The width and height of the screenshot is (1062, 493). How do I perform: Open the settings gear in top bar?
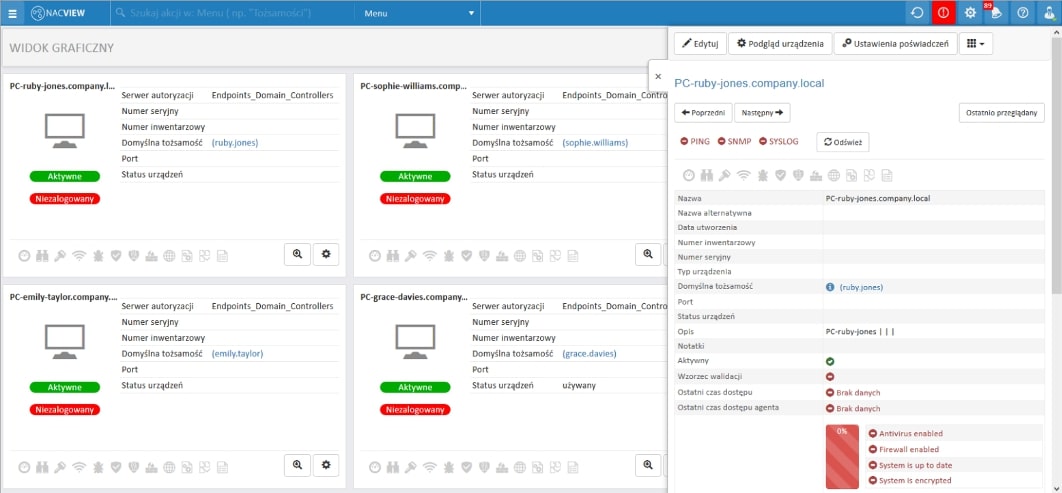click(970, 13)
